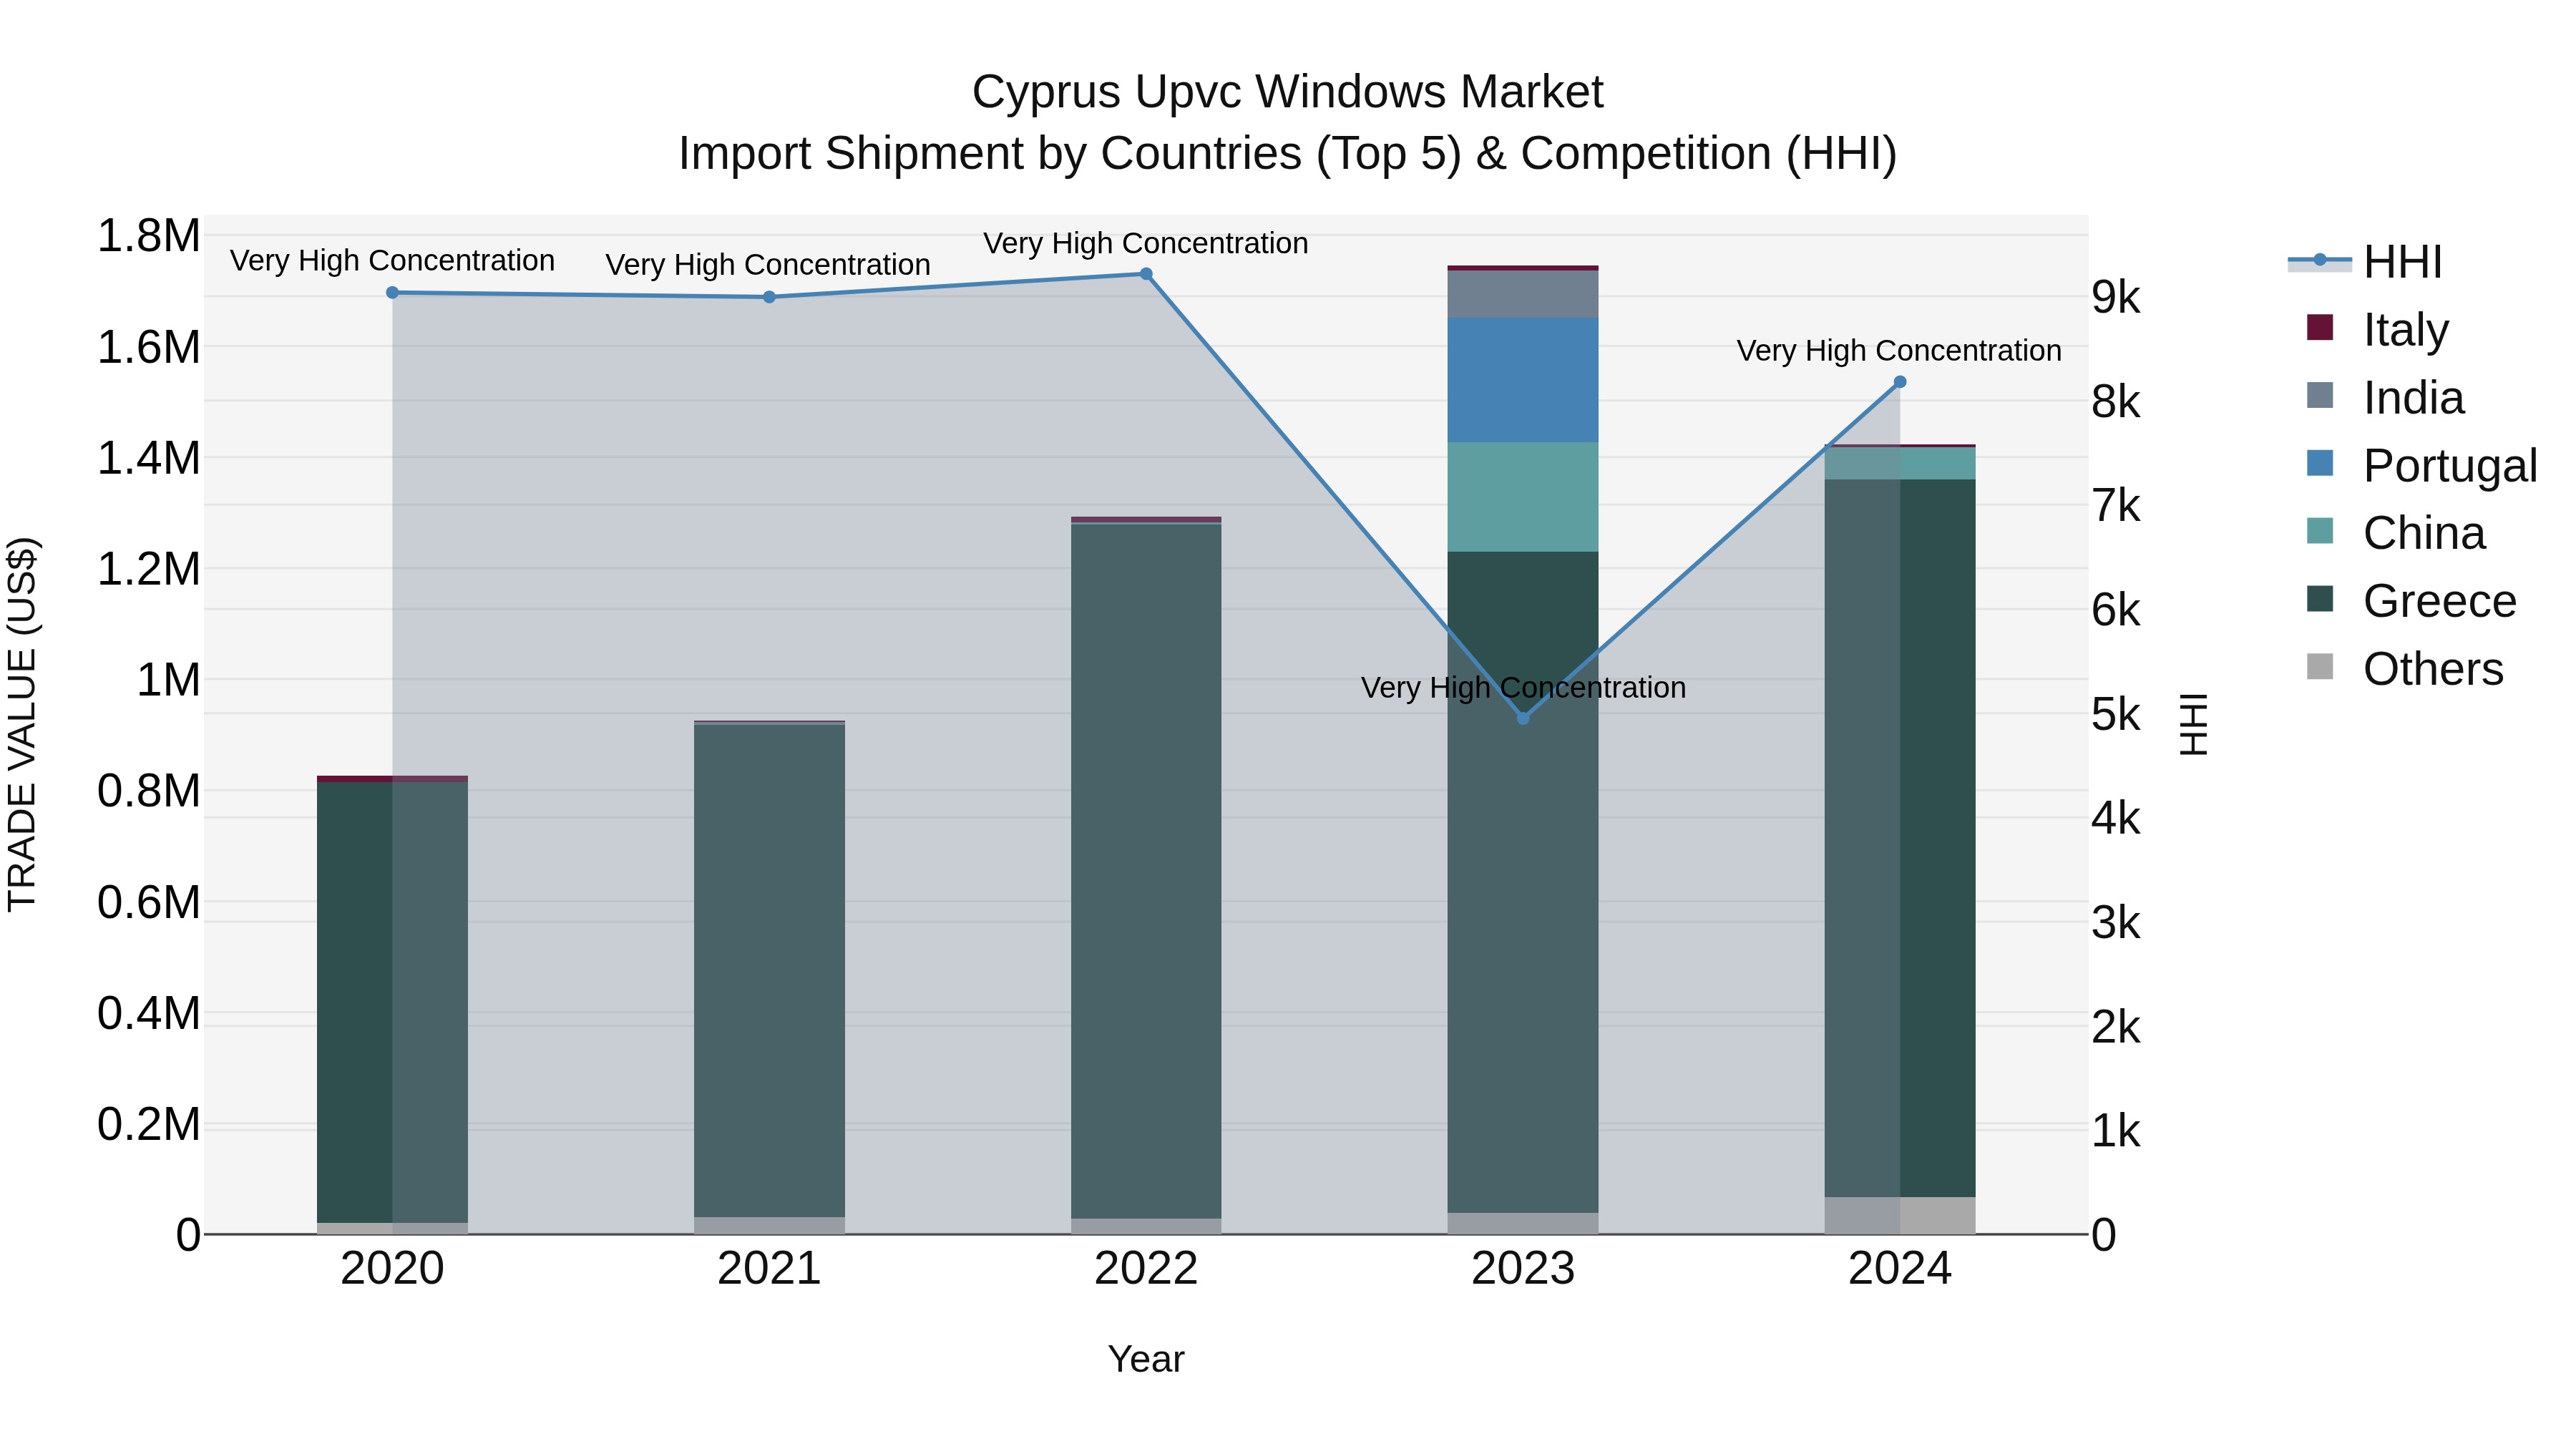Image resolution: width=2576 pixels, height=1449 pixels.
Task: Click the Greece segment in 2022 bar
Action: [x=1146, y=871]
